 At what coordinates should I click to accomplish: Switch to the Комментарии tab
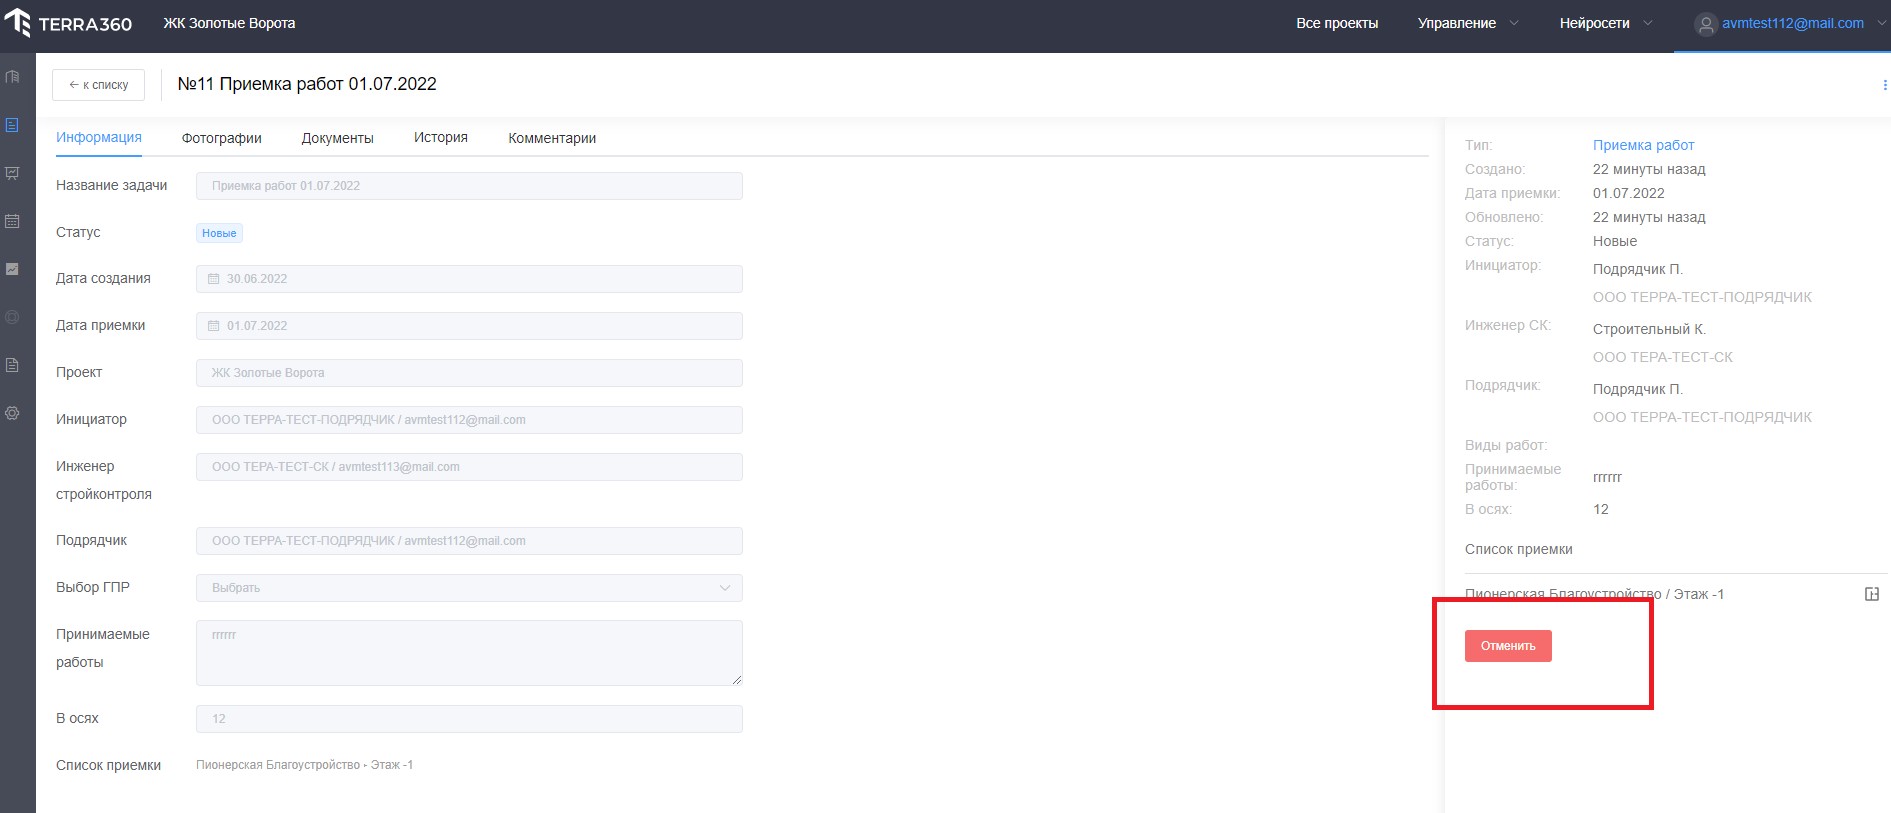[x=552, y=138]
